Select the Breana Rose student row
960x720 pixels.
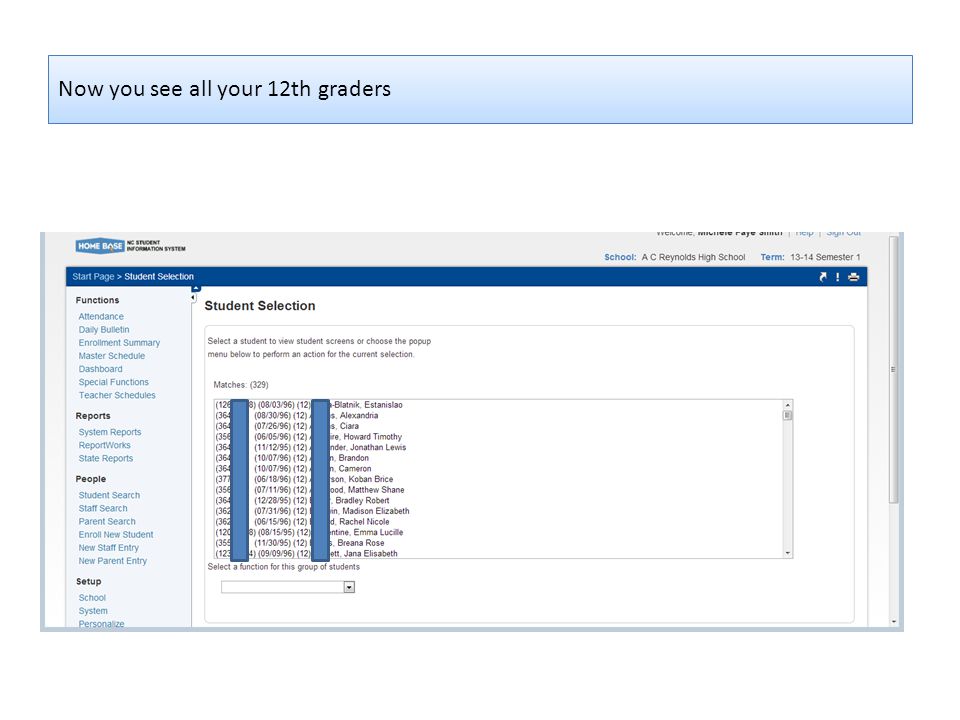[x=498, y=543]
